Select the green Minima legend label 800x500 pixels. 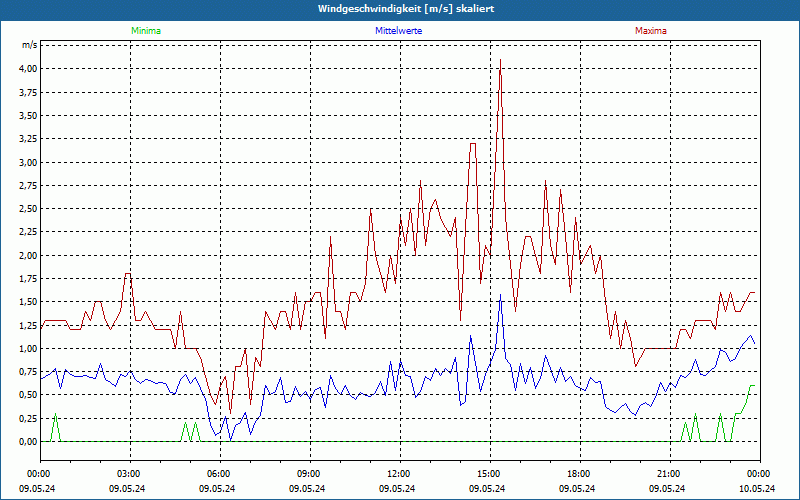point(145,31)
